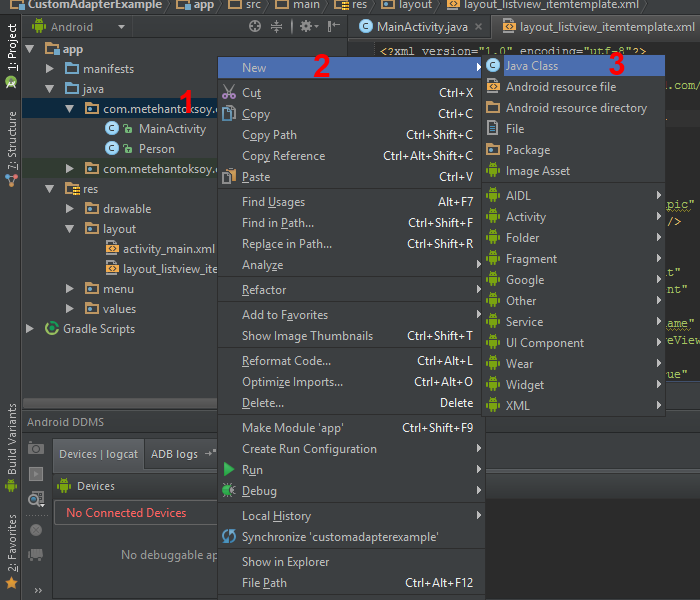Click the Person class icon in tree
Viewport: 700px width, 600px height.
pyautogui.click(x=112, y=148)
